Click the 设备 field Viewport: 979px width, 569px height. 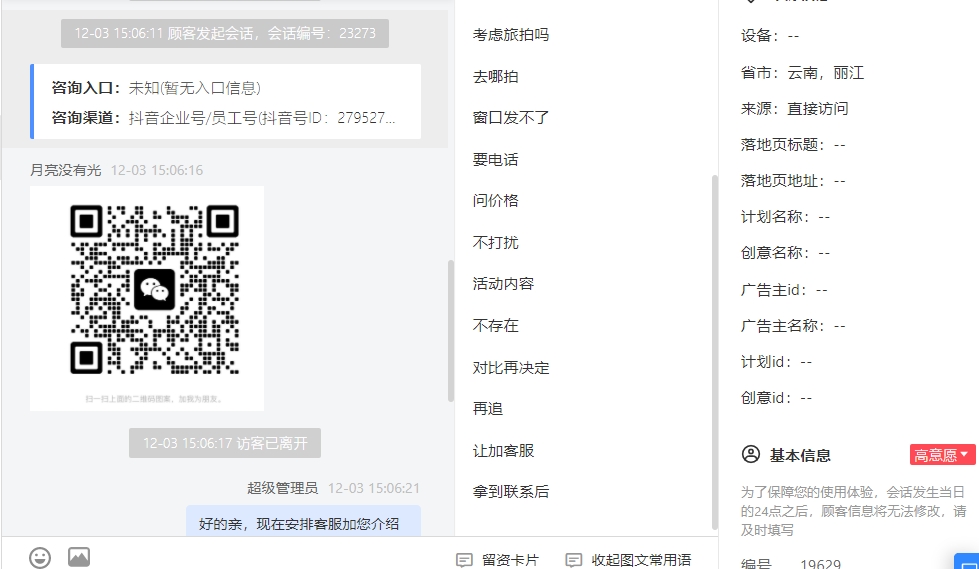coord(770,36)
